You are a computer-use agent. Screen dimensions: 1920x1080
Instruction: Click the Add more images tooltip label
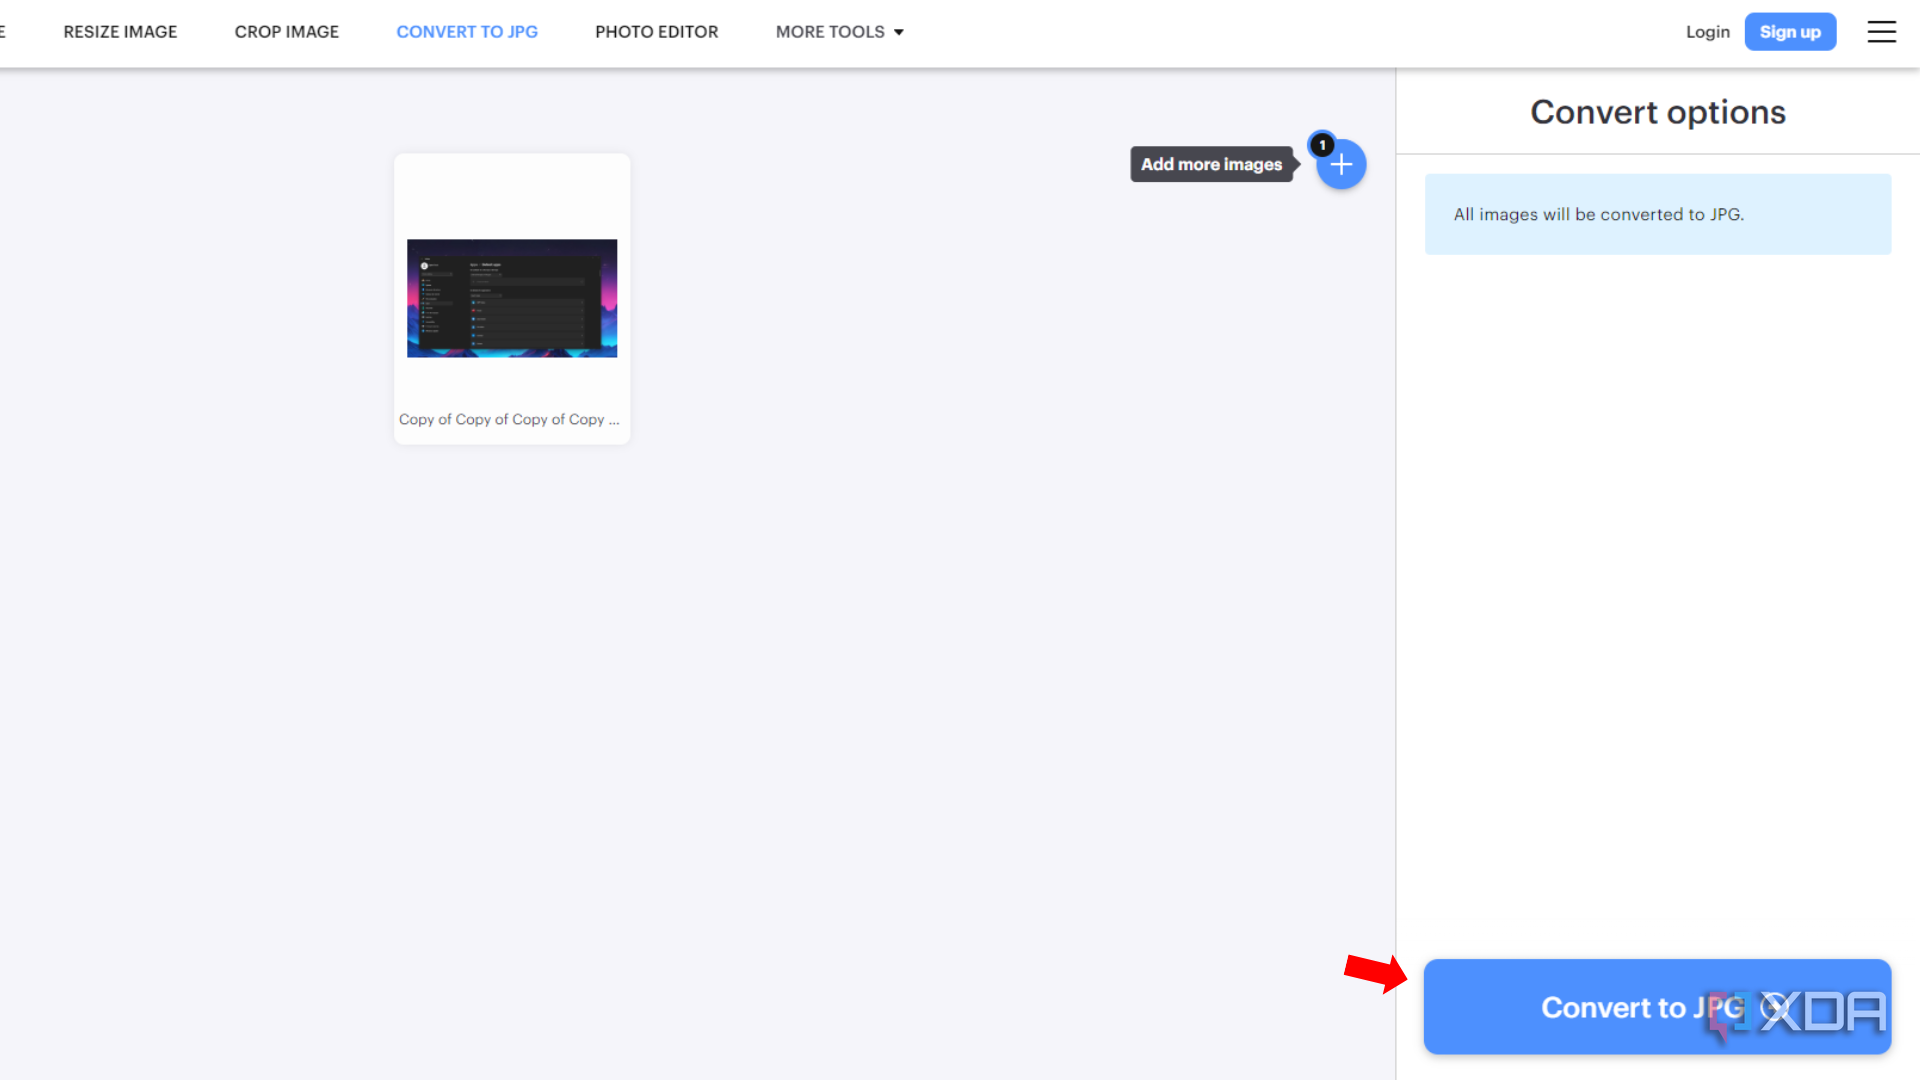pyautogui.click(x=1211, y=164)
